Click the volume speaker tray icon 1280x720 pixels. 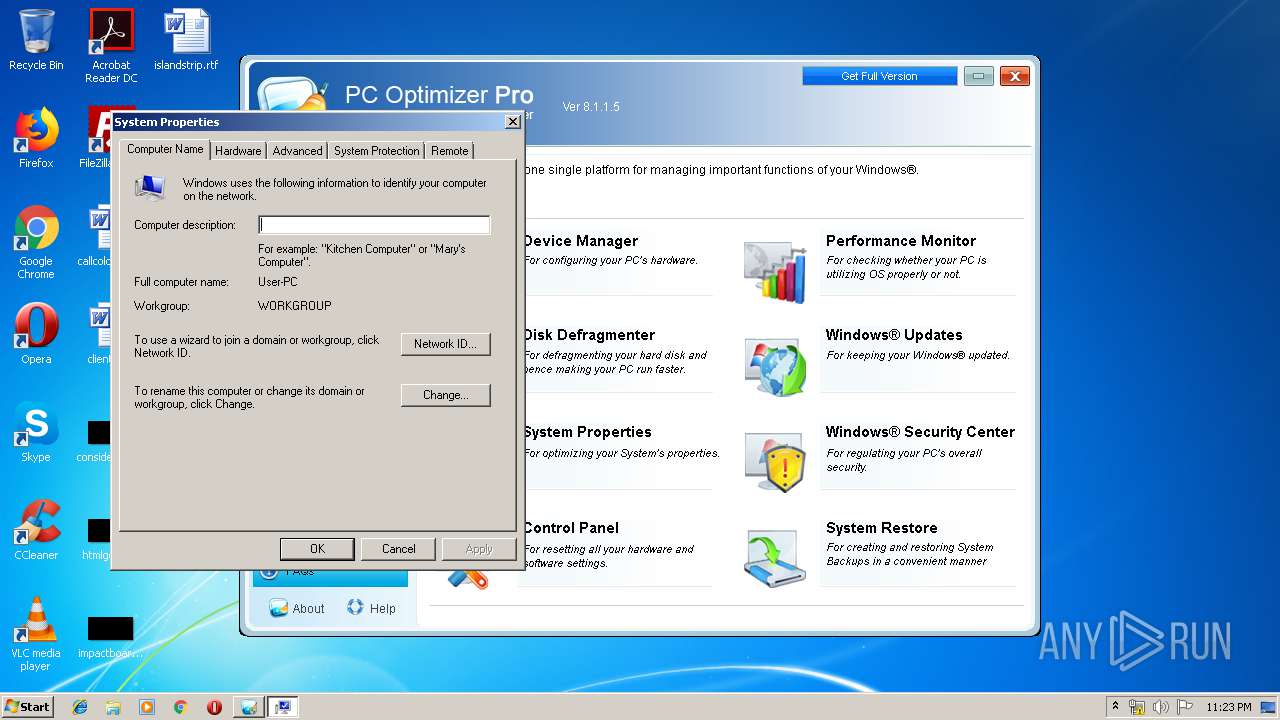pos(1161,707)
